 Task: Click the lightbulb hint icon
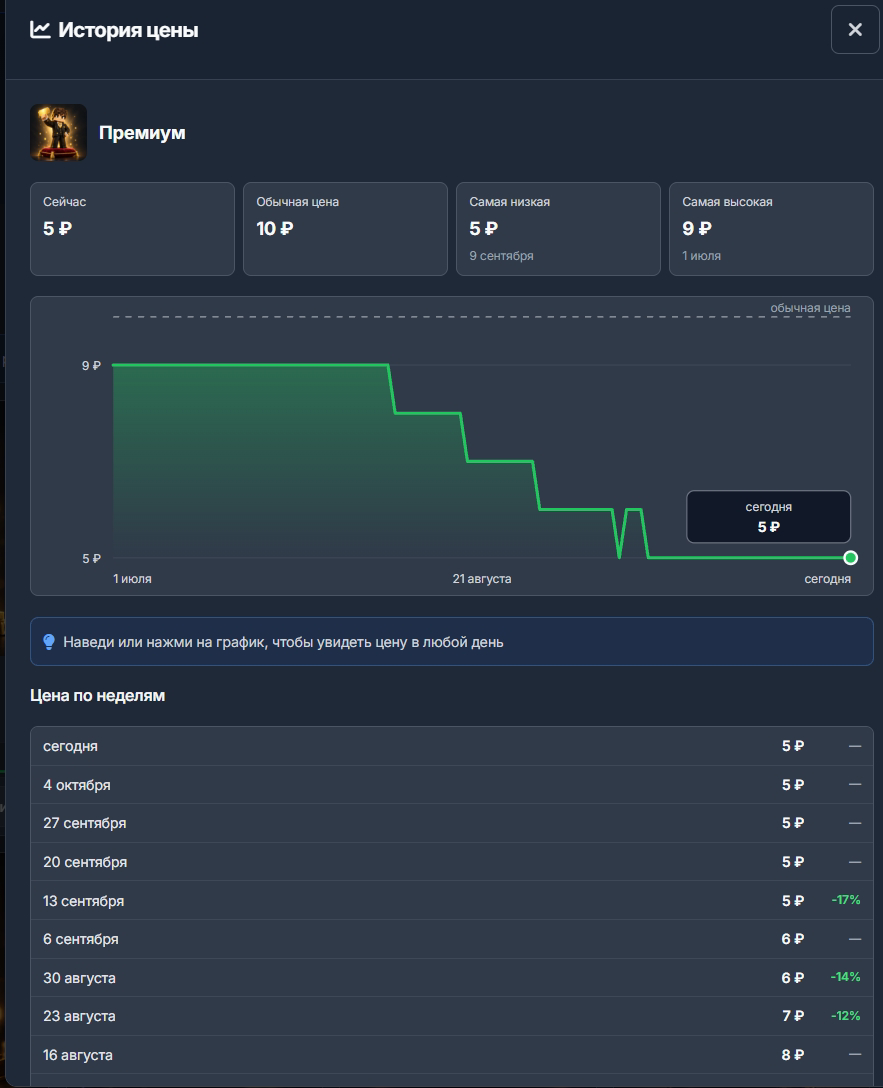pos(49,642)
